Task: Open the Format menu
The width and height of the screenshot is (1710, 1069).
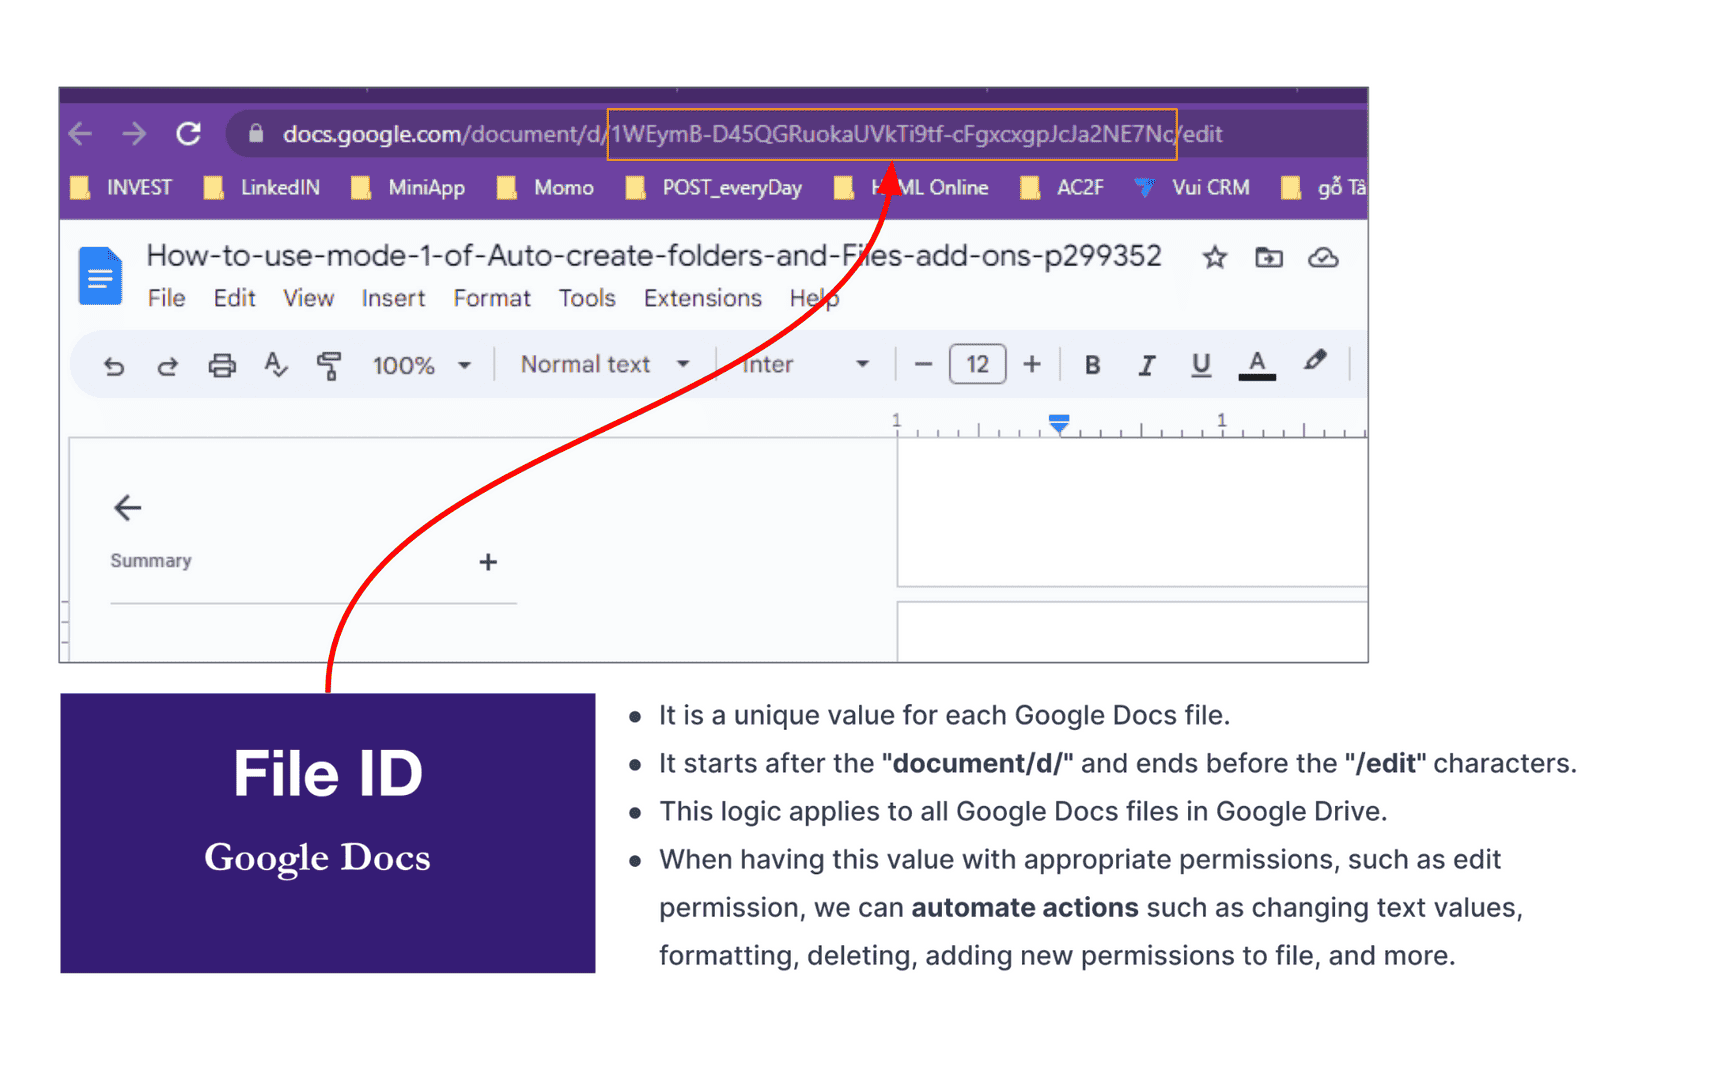Action: coord(491,297)
